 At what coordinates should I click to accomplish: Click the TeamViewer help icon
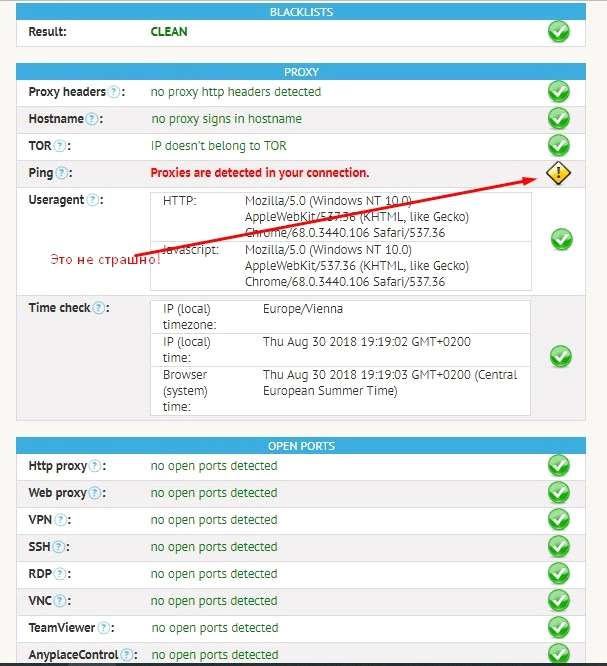105,628
